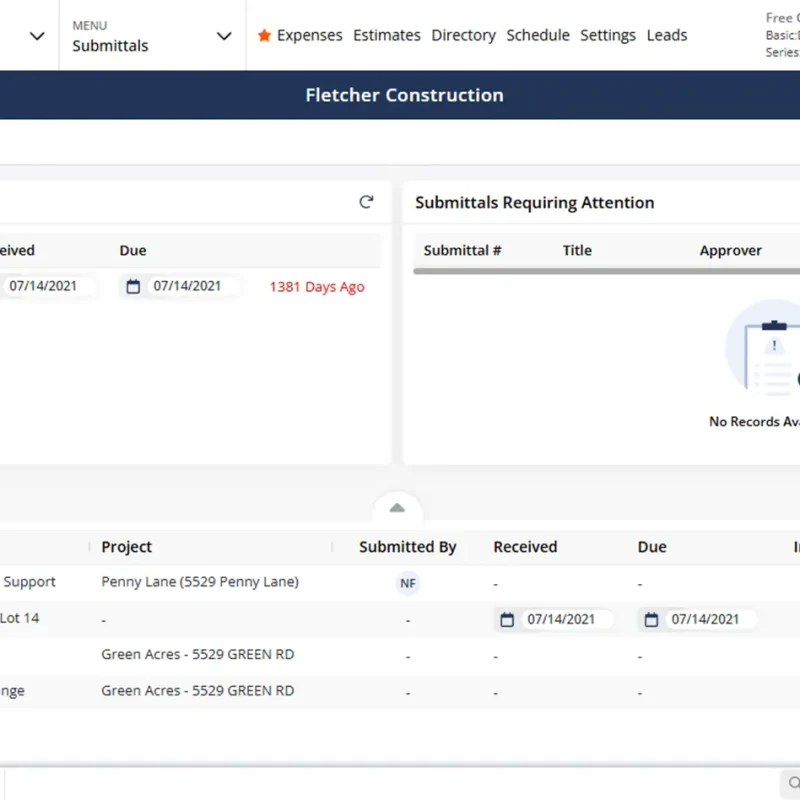Click the Submittals Requiring Attention heading
Image resolution: width=800 pixels, height=800 pixels.
(534, 203)
